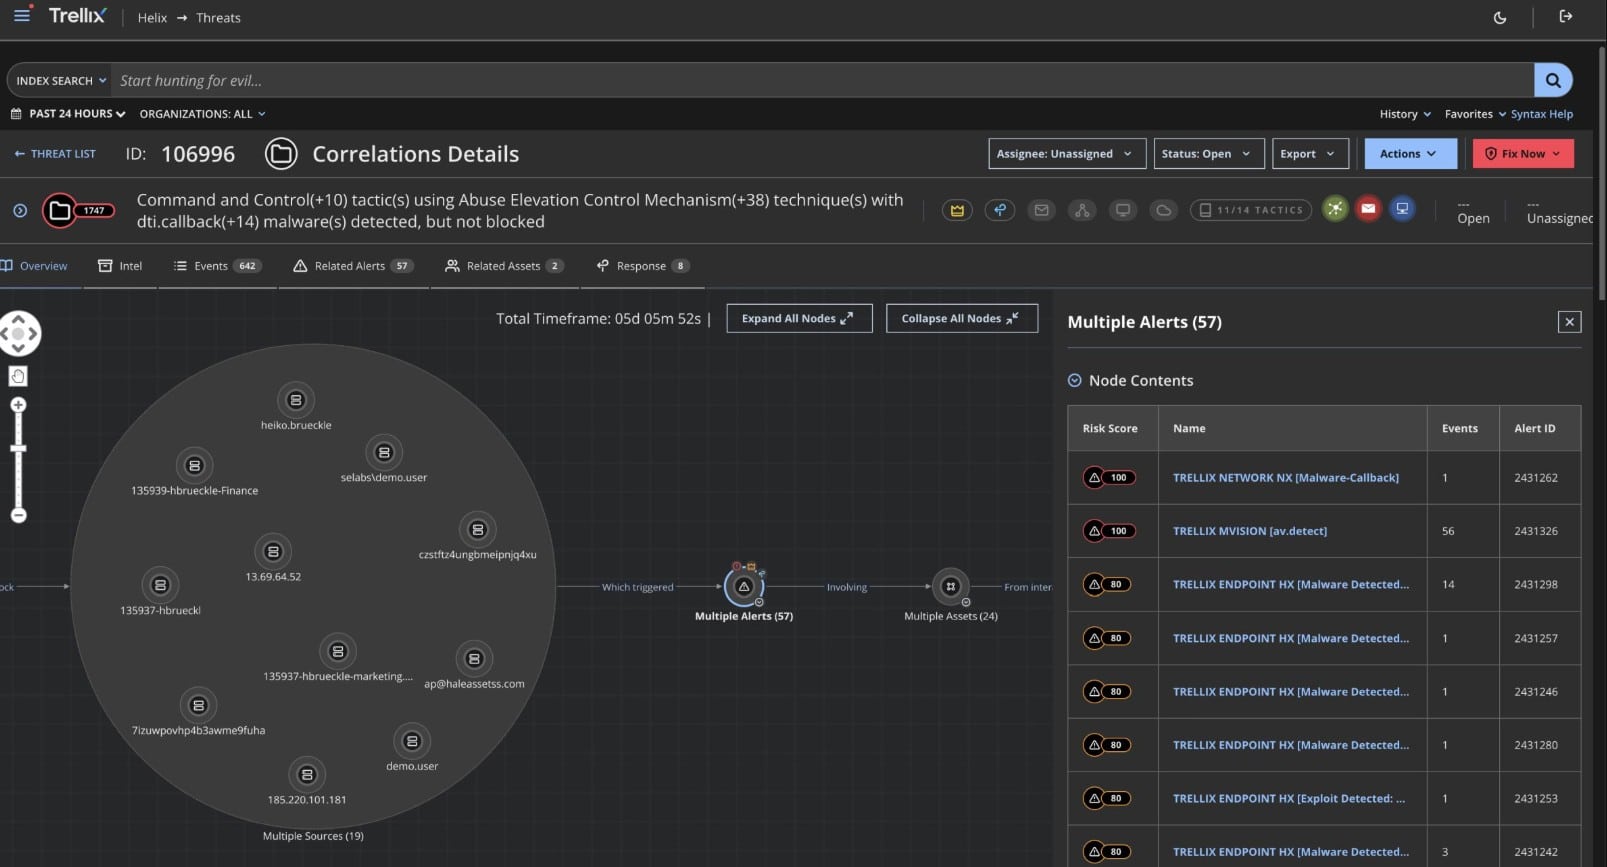The width and height of the screenshot is (1607, 867).
Task: Click the graph pan navigation control
Action: coord(19,334)
